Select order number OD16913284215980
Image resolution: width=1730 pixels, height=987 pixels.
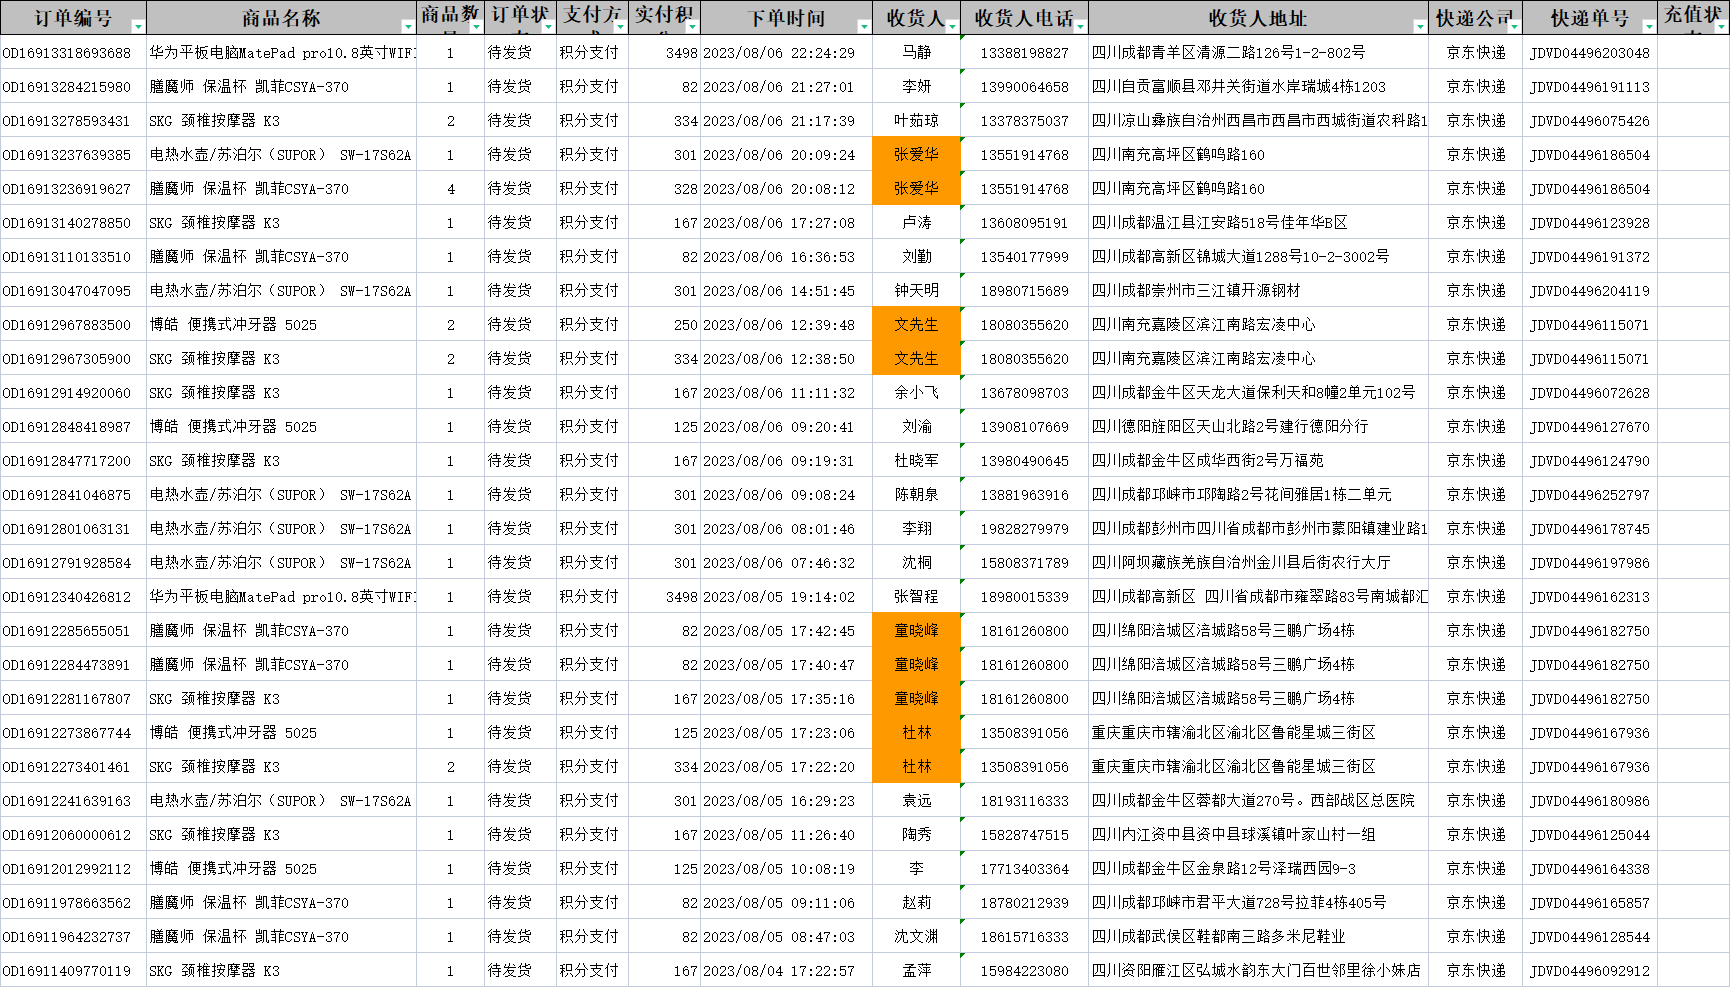click(x=67, y=87)
